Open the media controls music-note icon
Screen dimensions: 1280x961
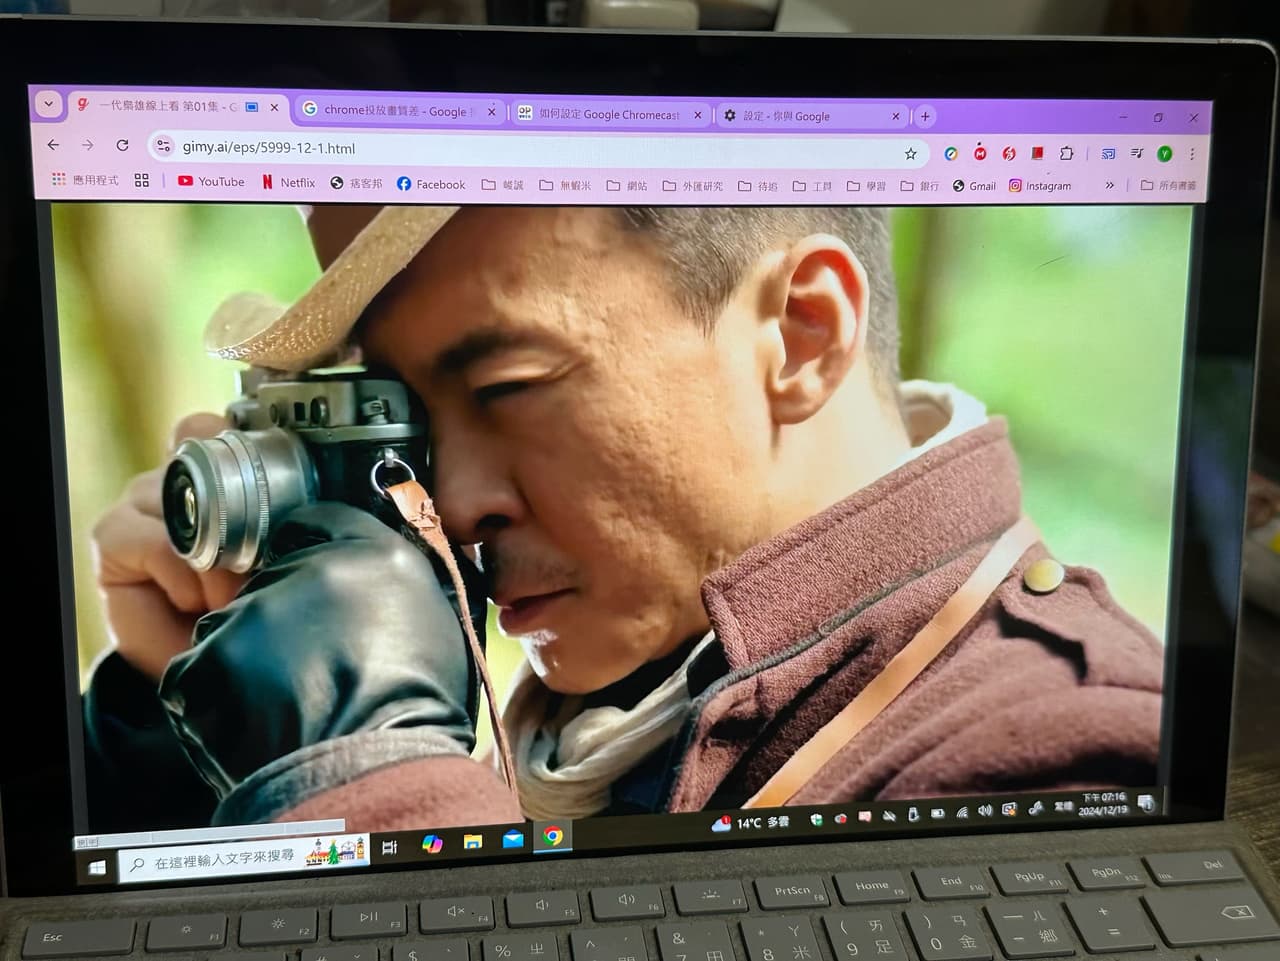(x=1137, y=154)
